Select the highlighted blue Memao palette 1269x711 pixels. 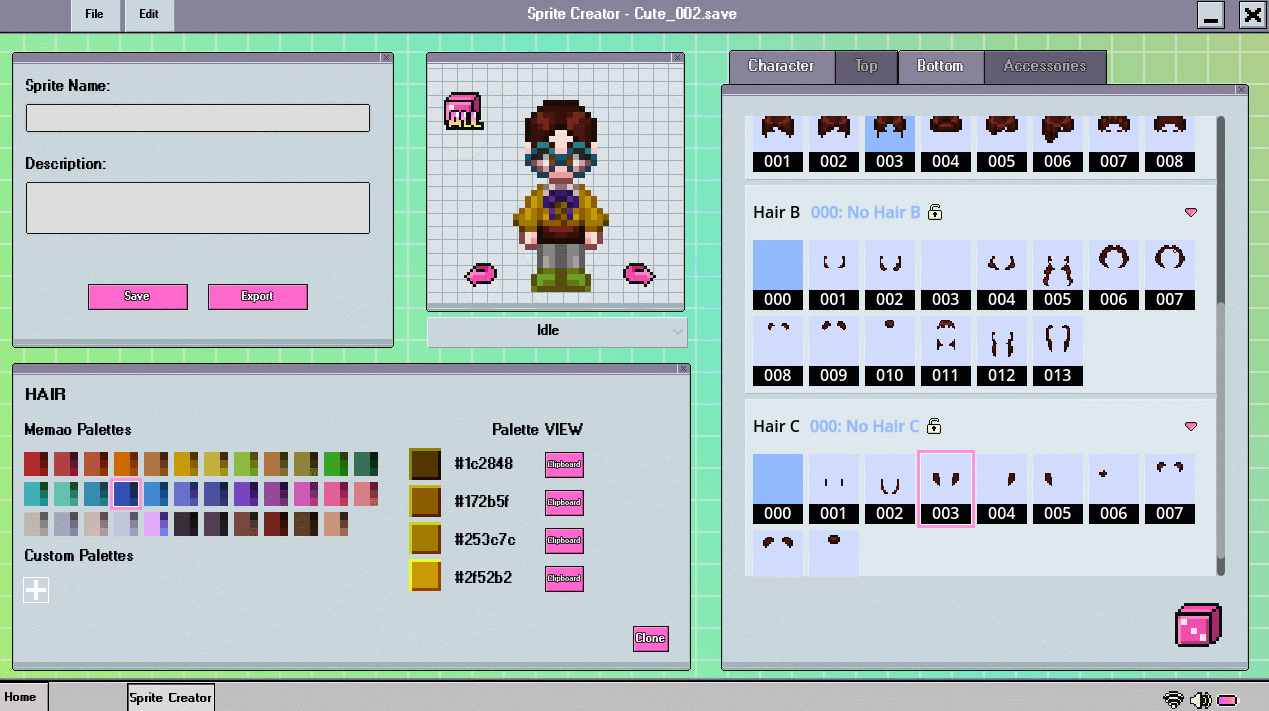coord(126,494)
